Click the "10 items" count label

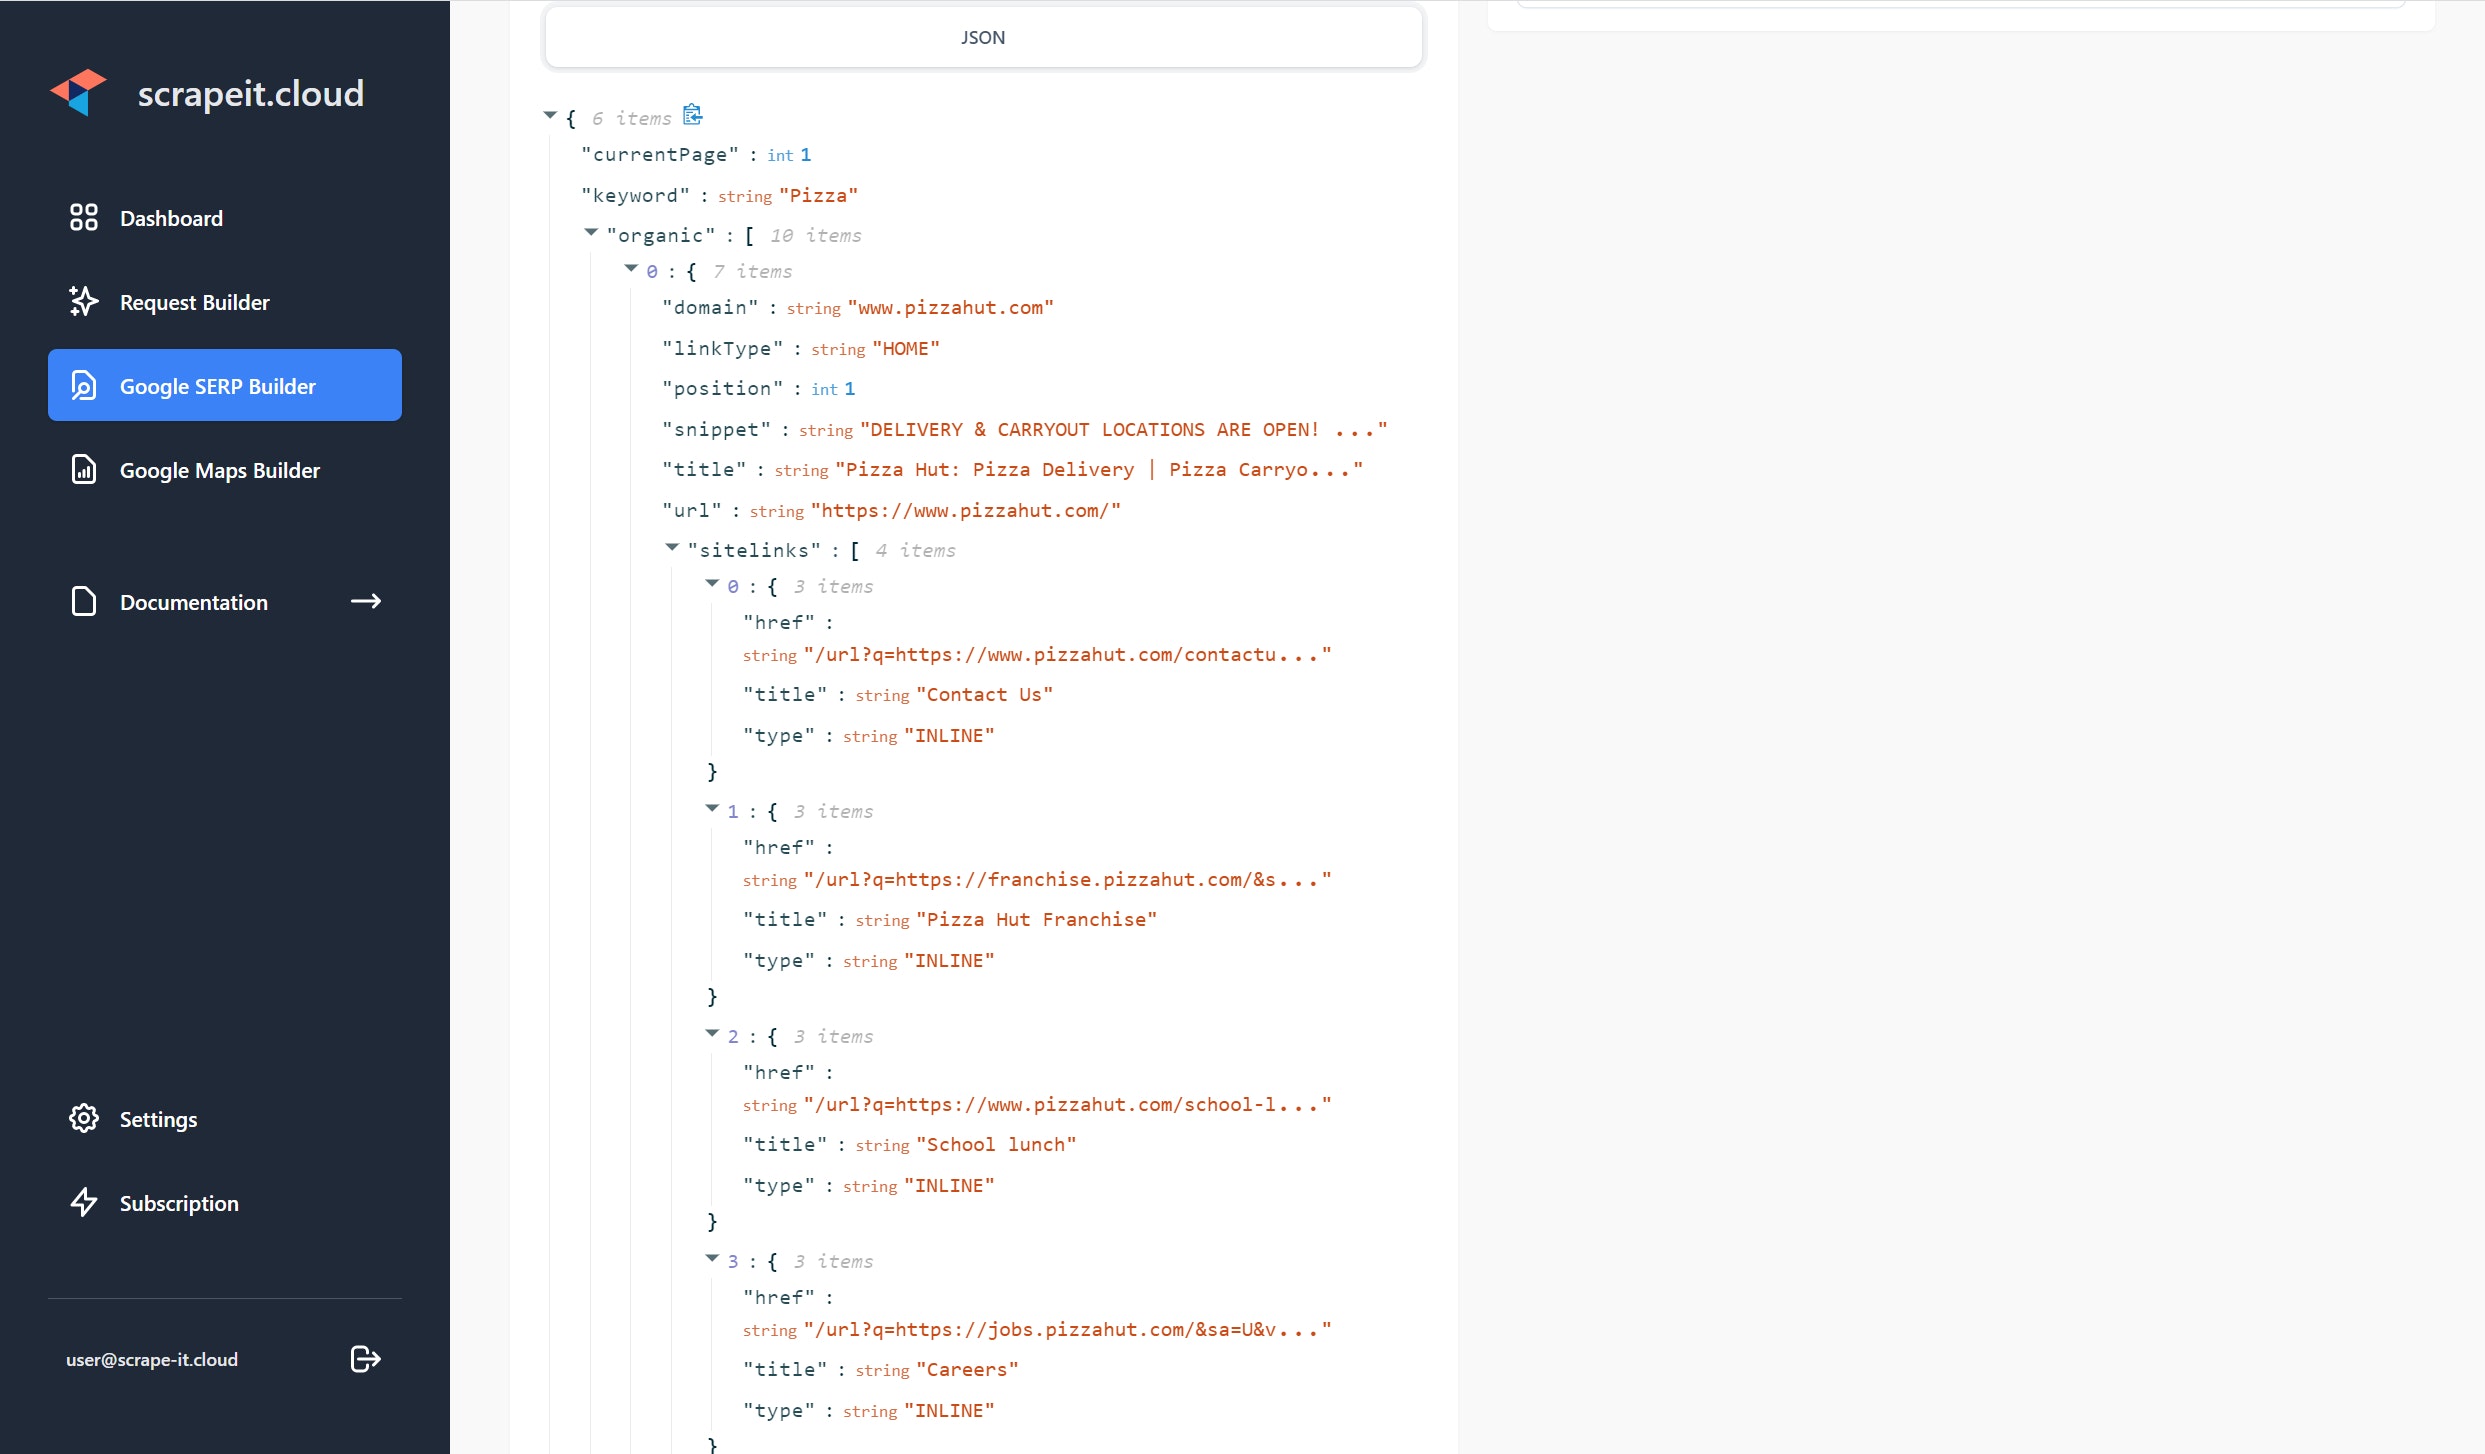click(816, 235)
